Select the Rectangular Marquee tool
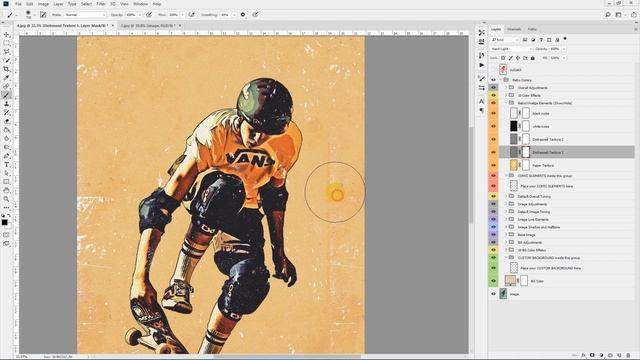The image size is (640, 360). pos(6,43)
